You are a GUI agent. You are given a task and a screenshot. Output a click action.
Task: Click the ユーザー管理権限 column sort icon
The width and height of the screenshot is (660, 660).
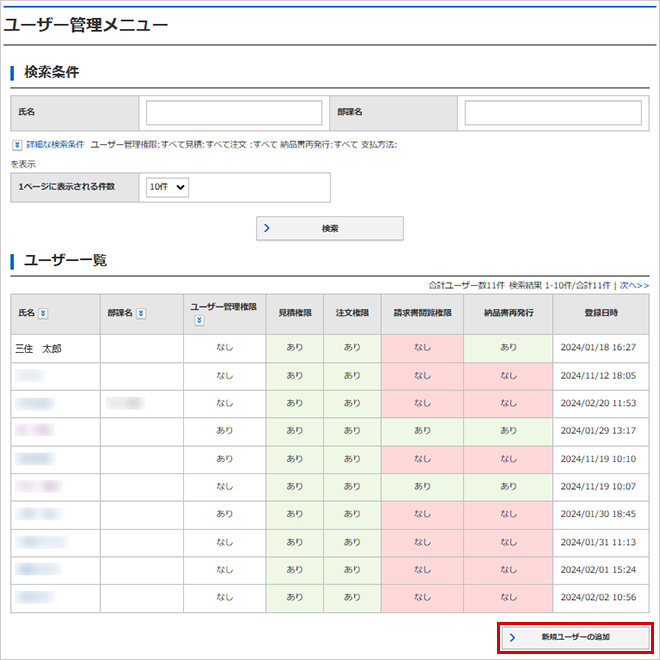tap(200, 321)
